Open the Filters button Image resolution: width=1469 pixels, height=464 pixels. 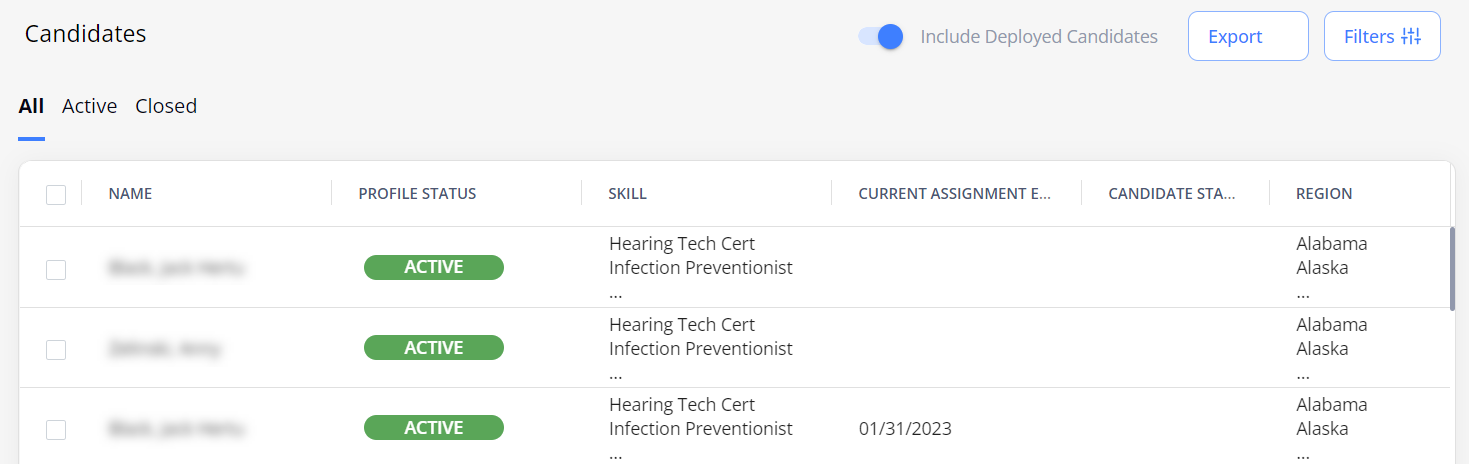(x=1382, y=36)
